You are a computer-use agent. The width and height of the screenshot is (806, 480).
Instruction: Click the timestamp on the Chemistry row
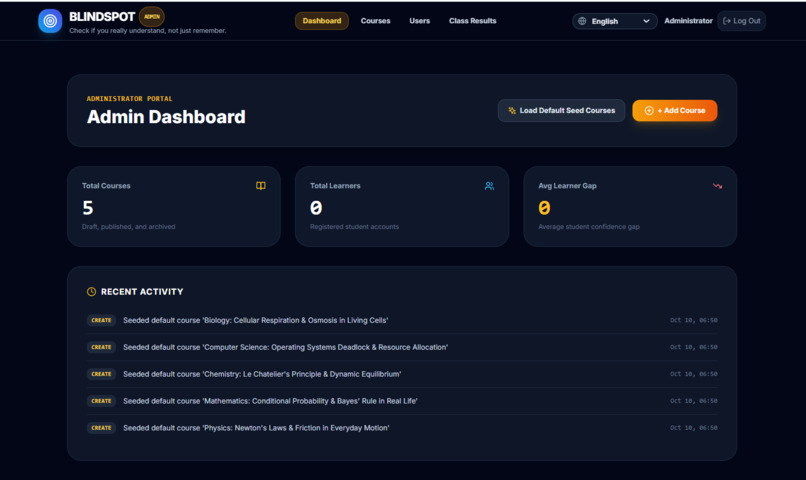693,374
